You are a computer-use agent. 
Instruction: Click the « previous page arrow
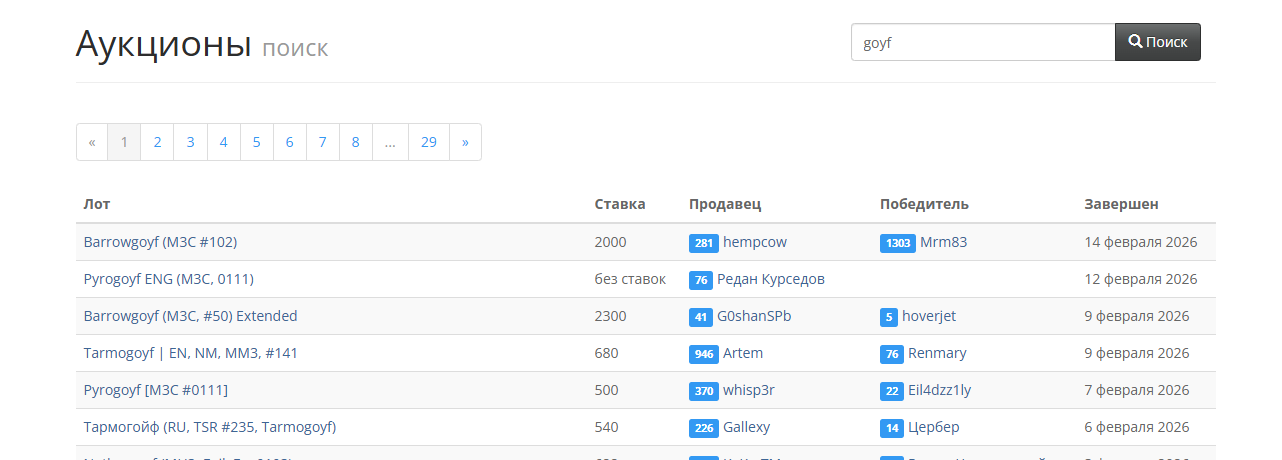point(92,142)
